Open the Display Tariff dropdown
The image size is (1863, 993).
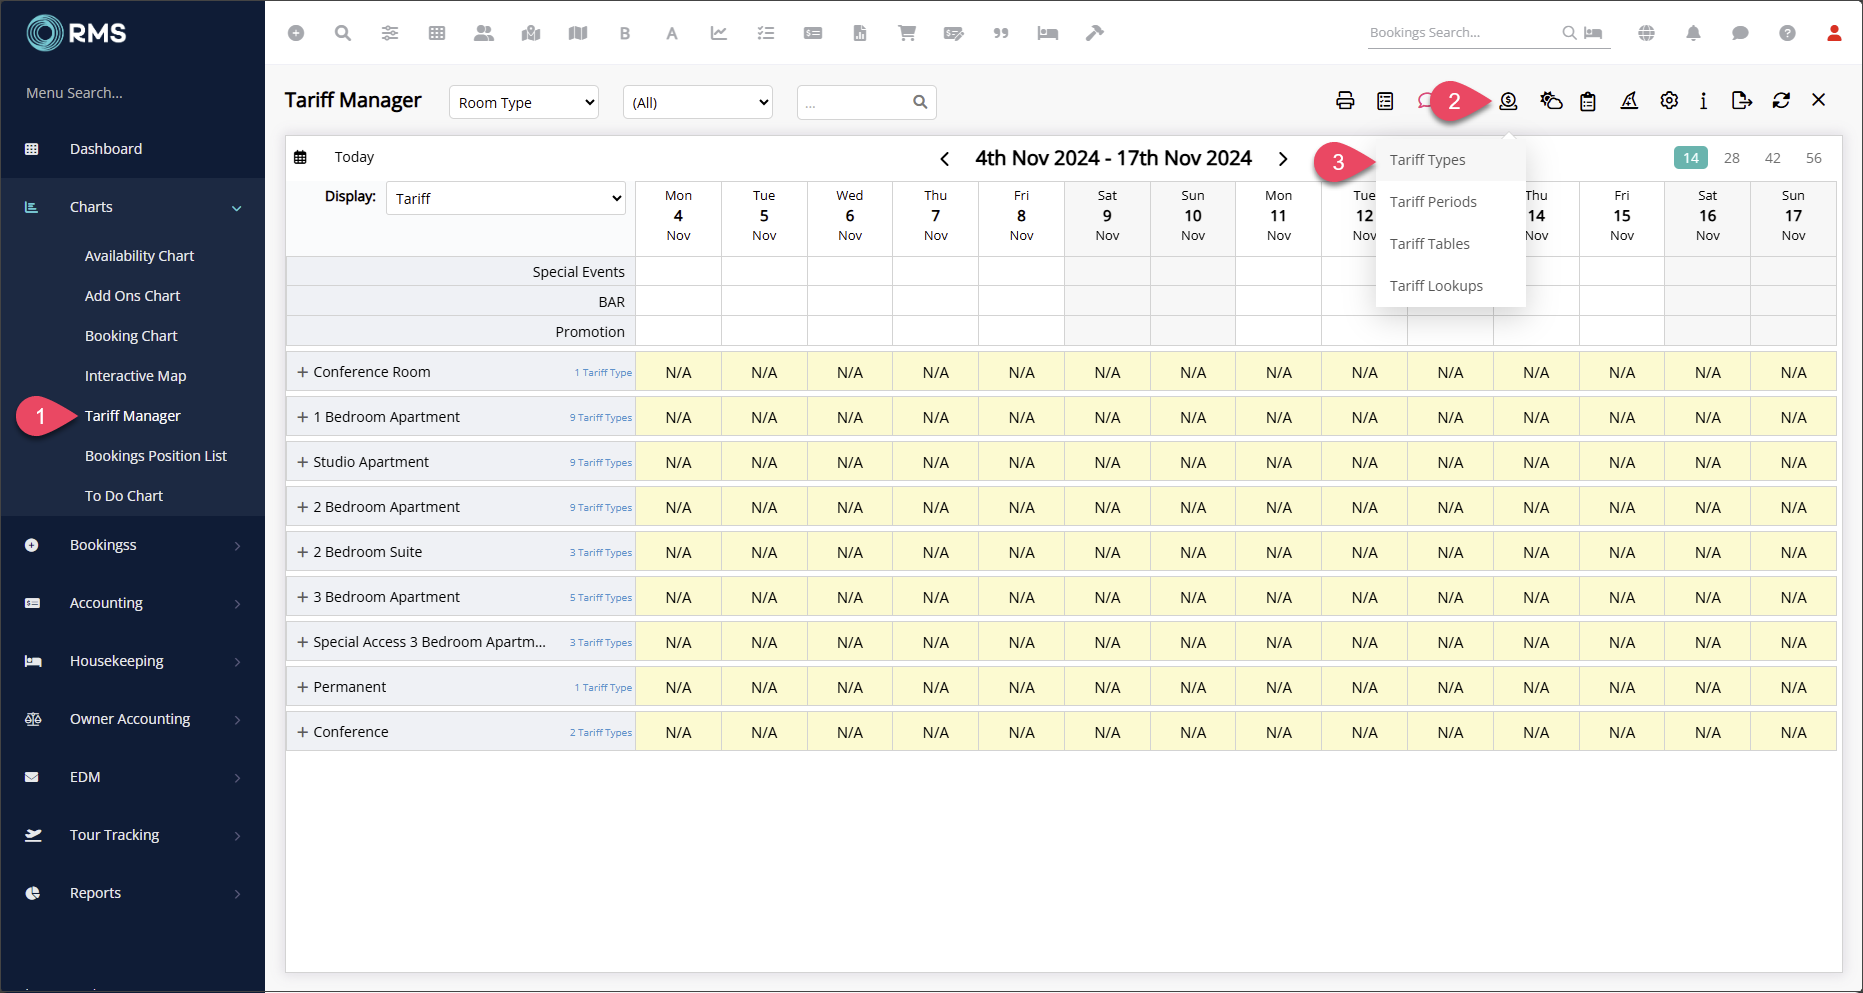point(506,198)
